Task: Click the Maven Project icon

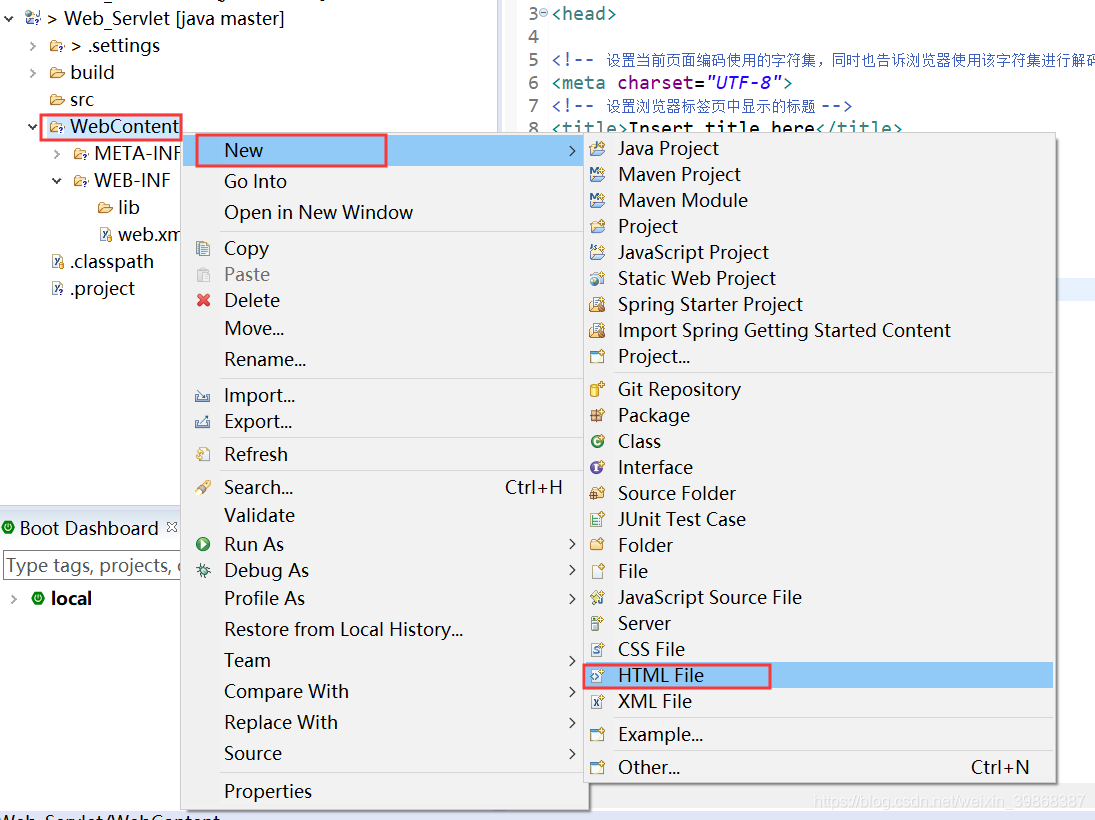Action: click(x=598, y=175)
